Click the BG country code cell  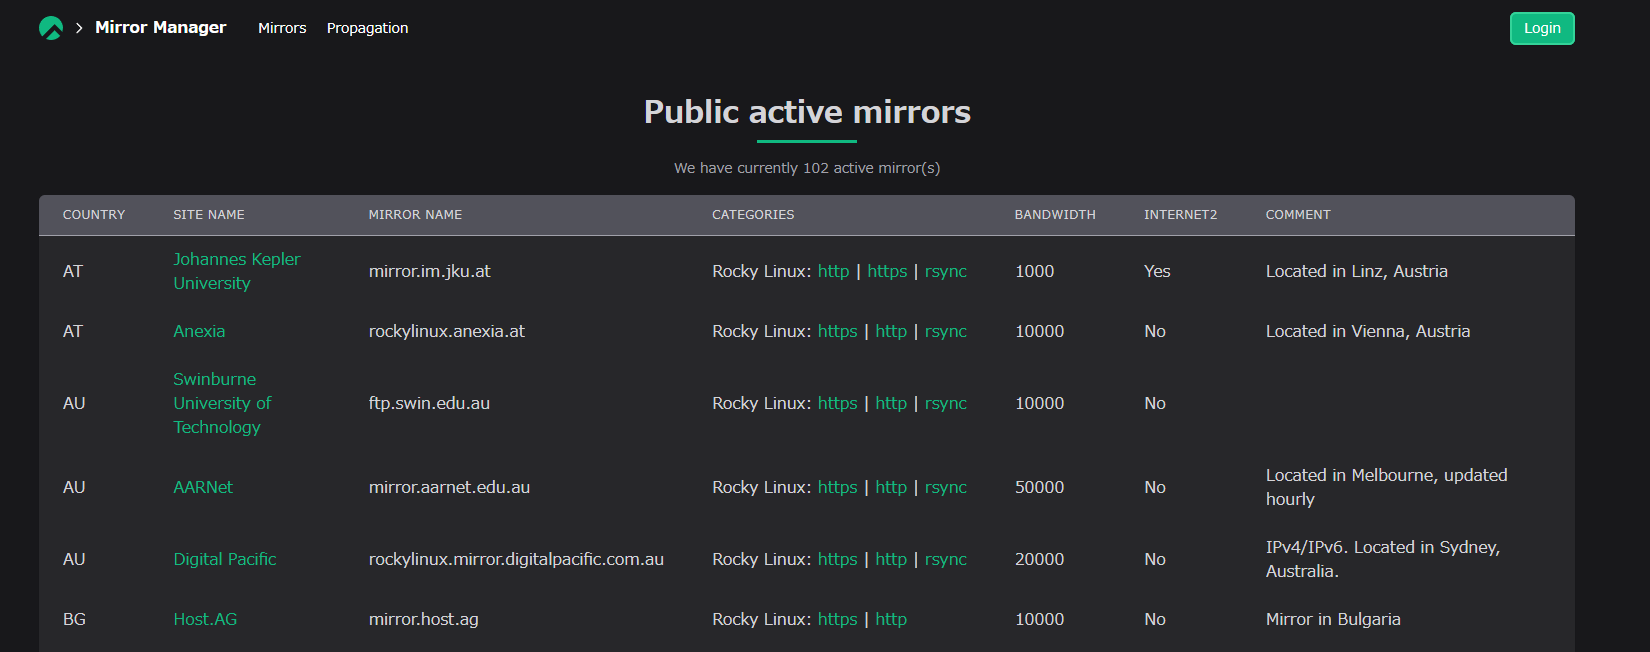coord(74,619)
